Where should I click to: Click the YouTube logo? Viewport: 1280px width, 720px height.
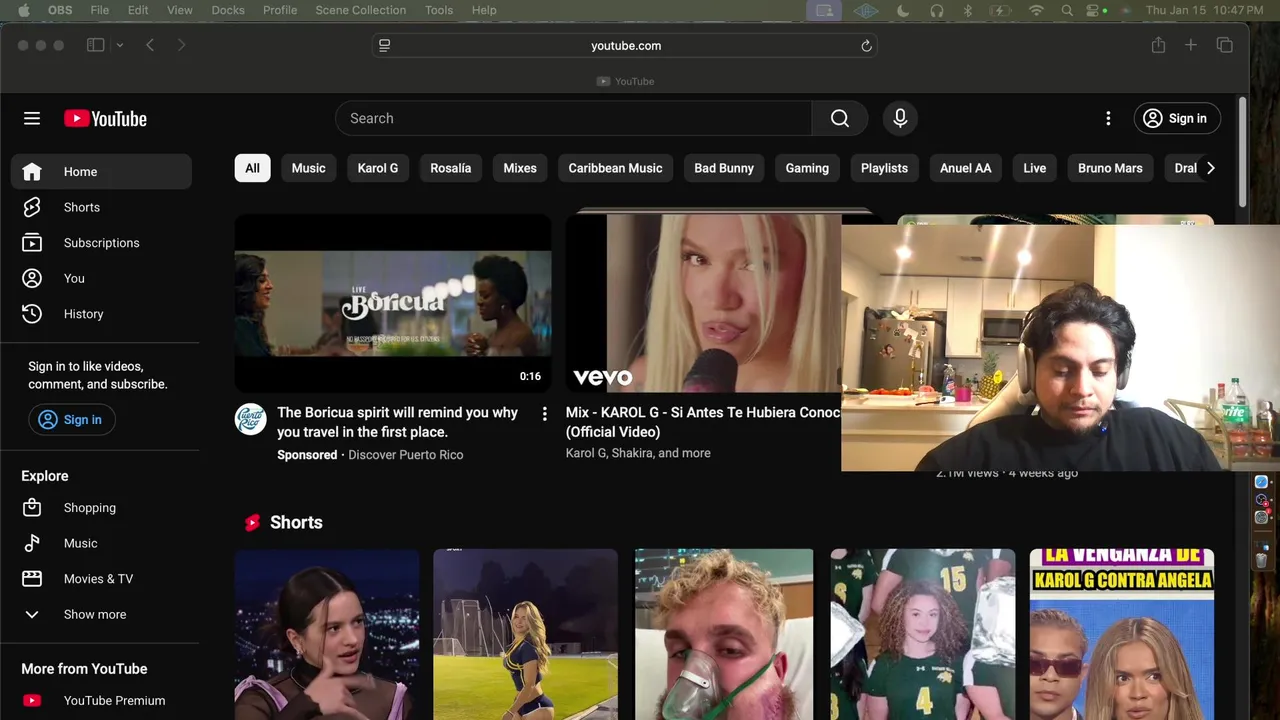click(105, 118)
